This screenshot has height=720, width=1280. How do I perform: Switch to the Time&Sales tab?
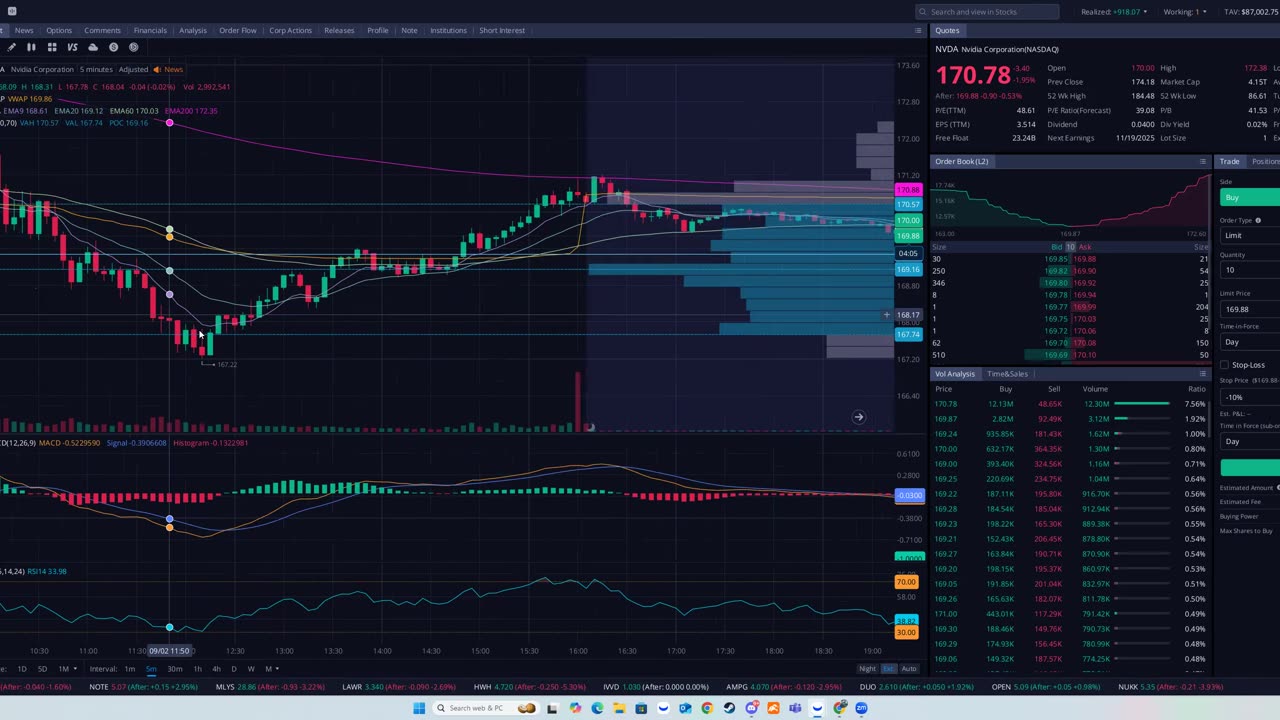pos(1007,374)
